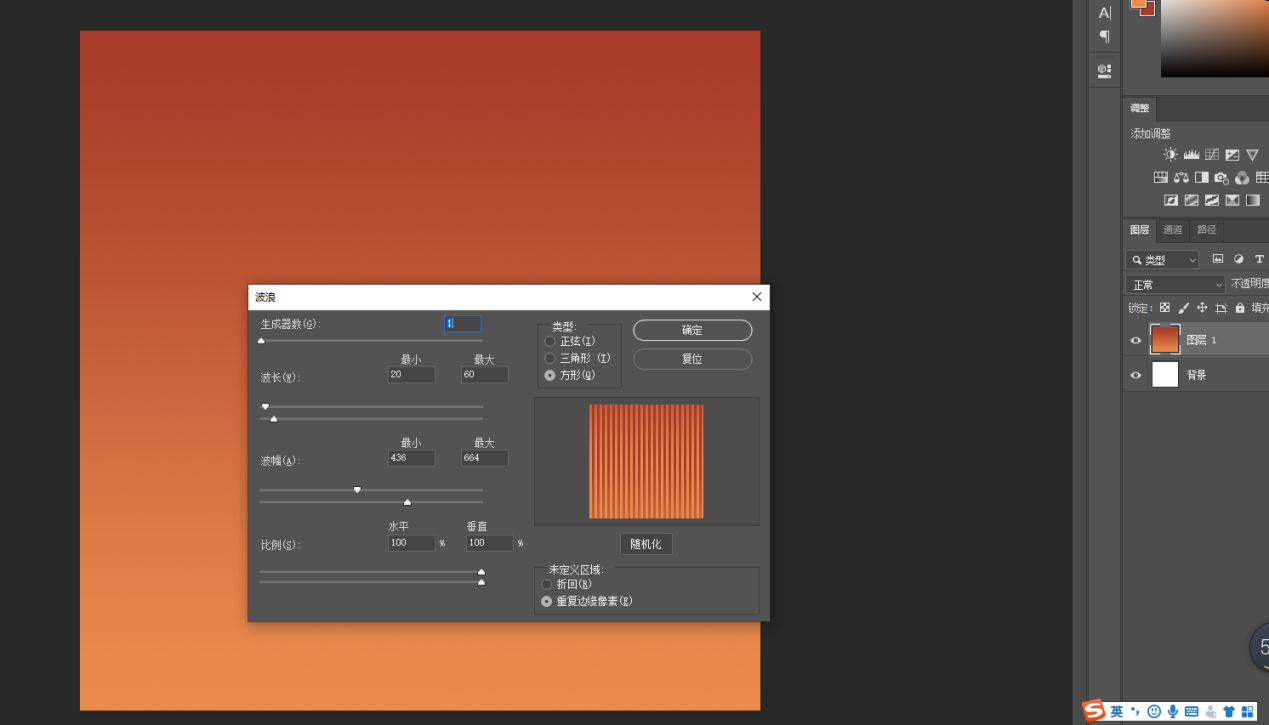The height and width of the screenshot is (725, 1269).
Task: Add a Selective Color adjustment
Action: point(1232,200)
